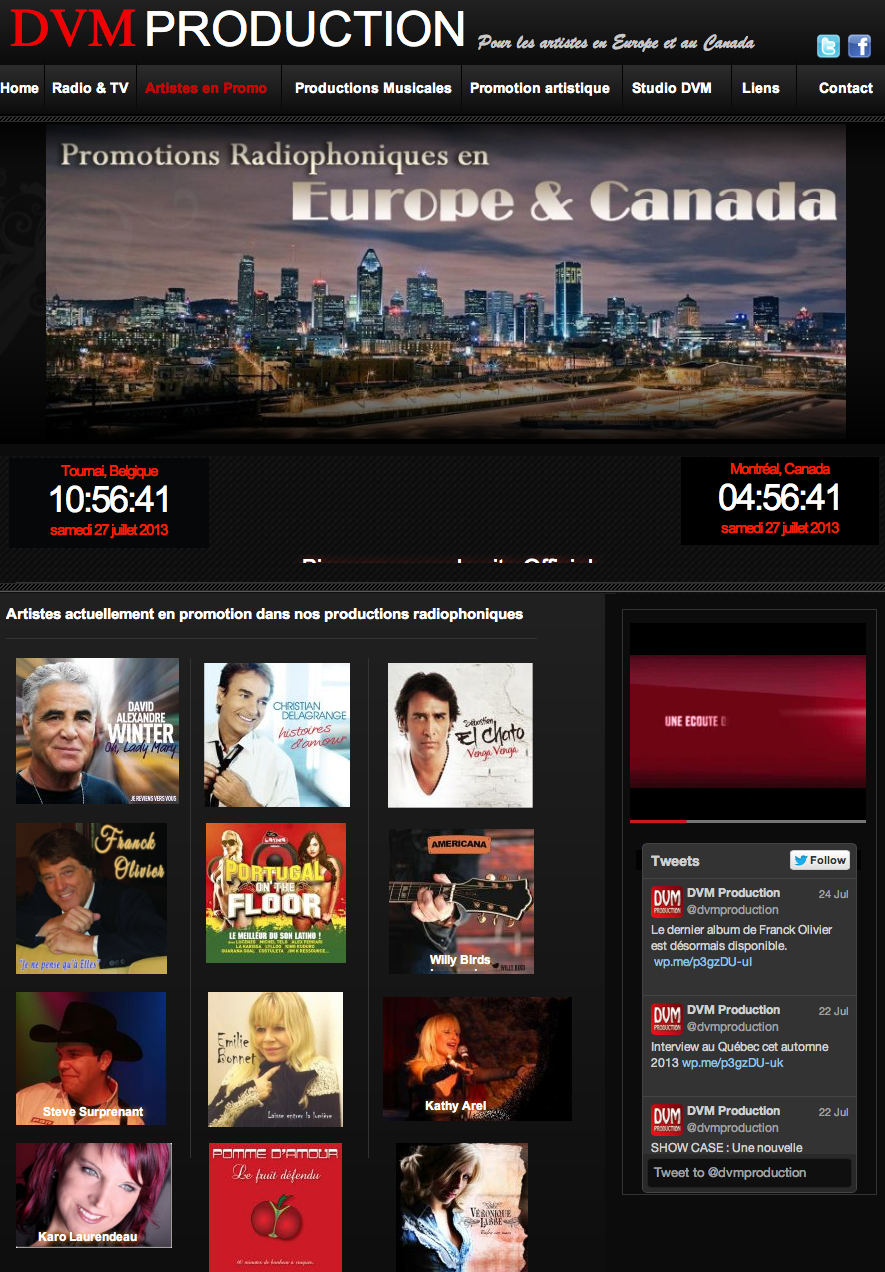Open DVM Production avatar in first tweet
Screen dimensions: 885x1272
click(x=666, y=901)
